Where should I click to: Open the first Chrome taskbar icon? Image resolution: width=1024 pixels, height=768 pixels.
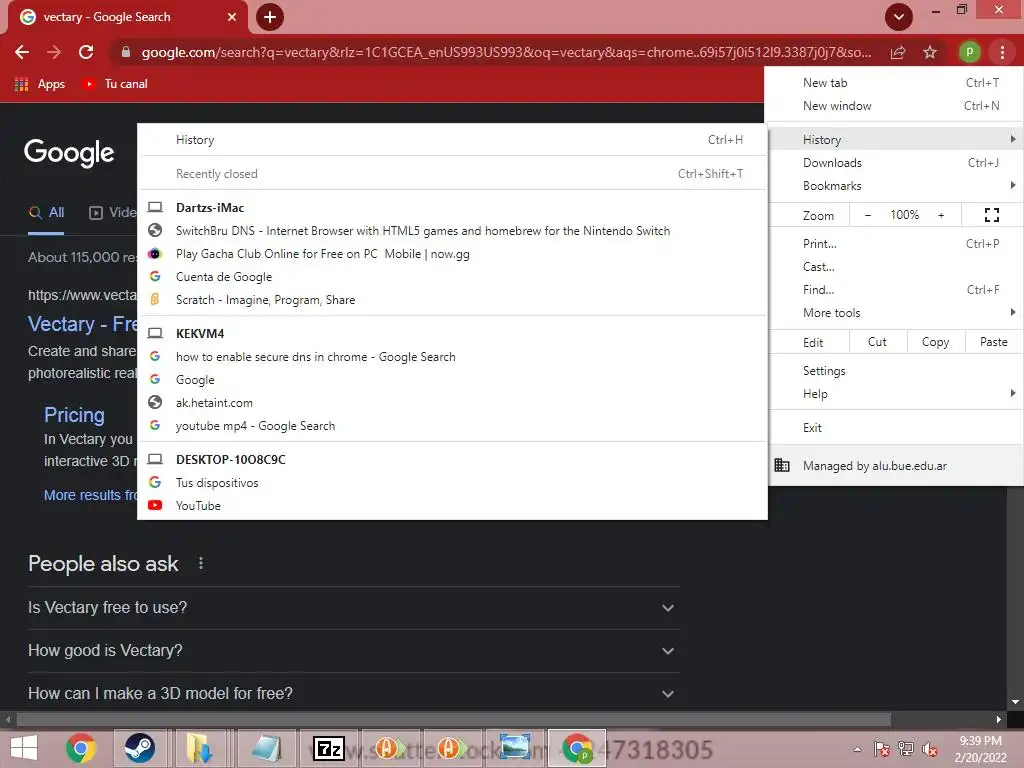coord(80,748)
